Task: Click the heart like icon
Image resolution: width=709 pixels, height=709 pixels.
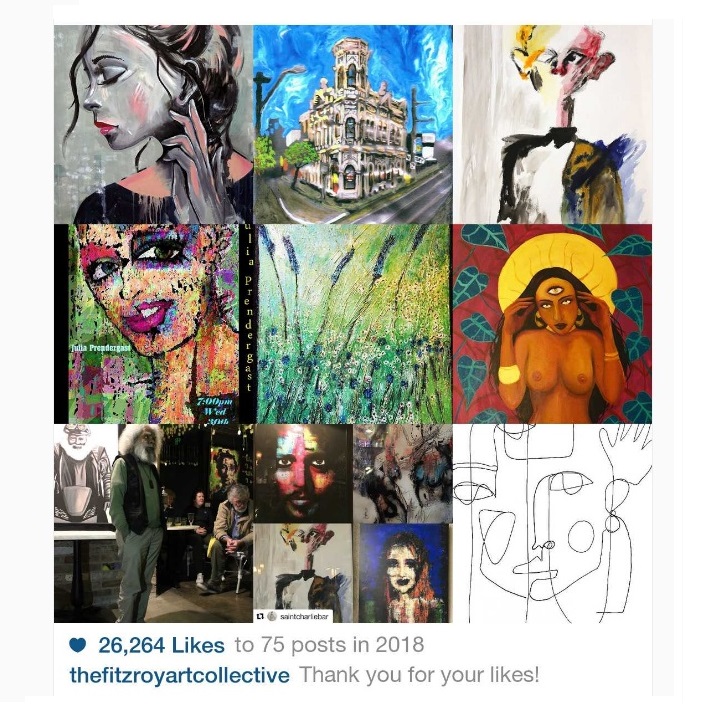Action: pos(78,645)
